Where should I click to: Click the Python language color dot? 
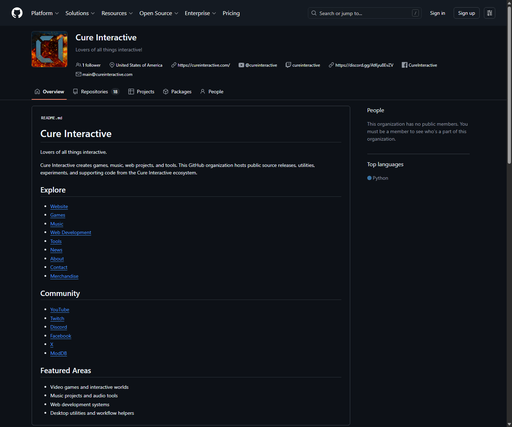click(369, 178)
